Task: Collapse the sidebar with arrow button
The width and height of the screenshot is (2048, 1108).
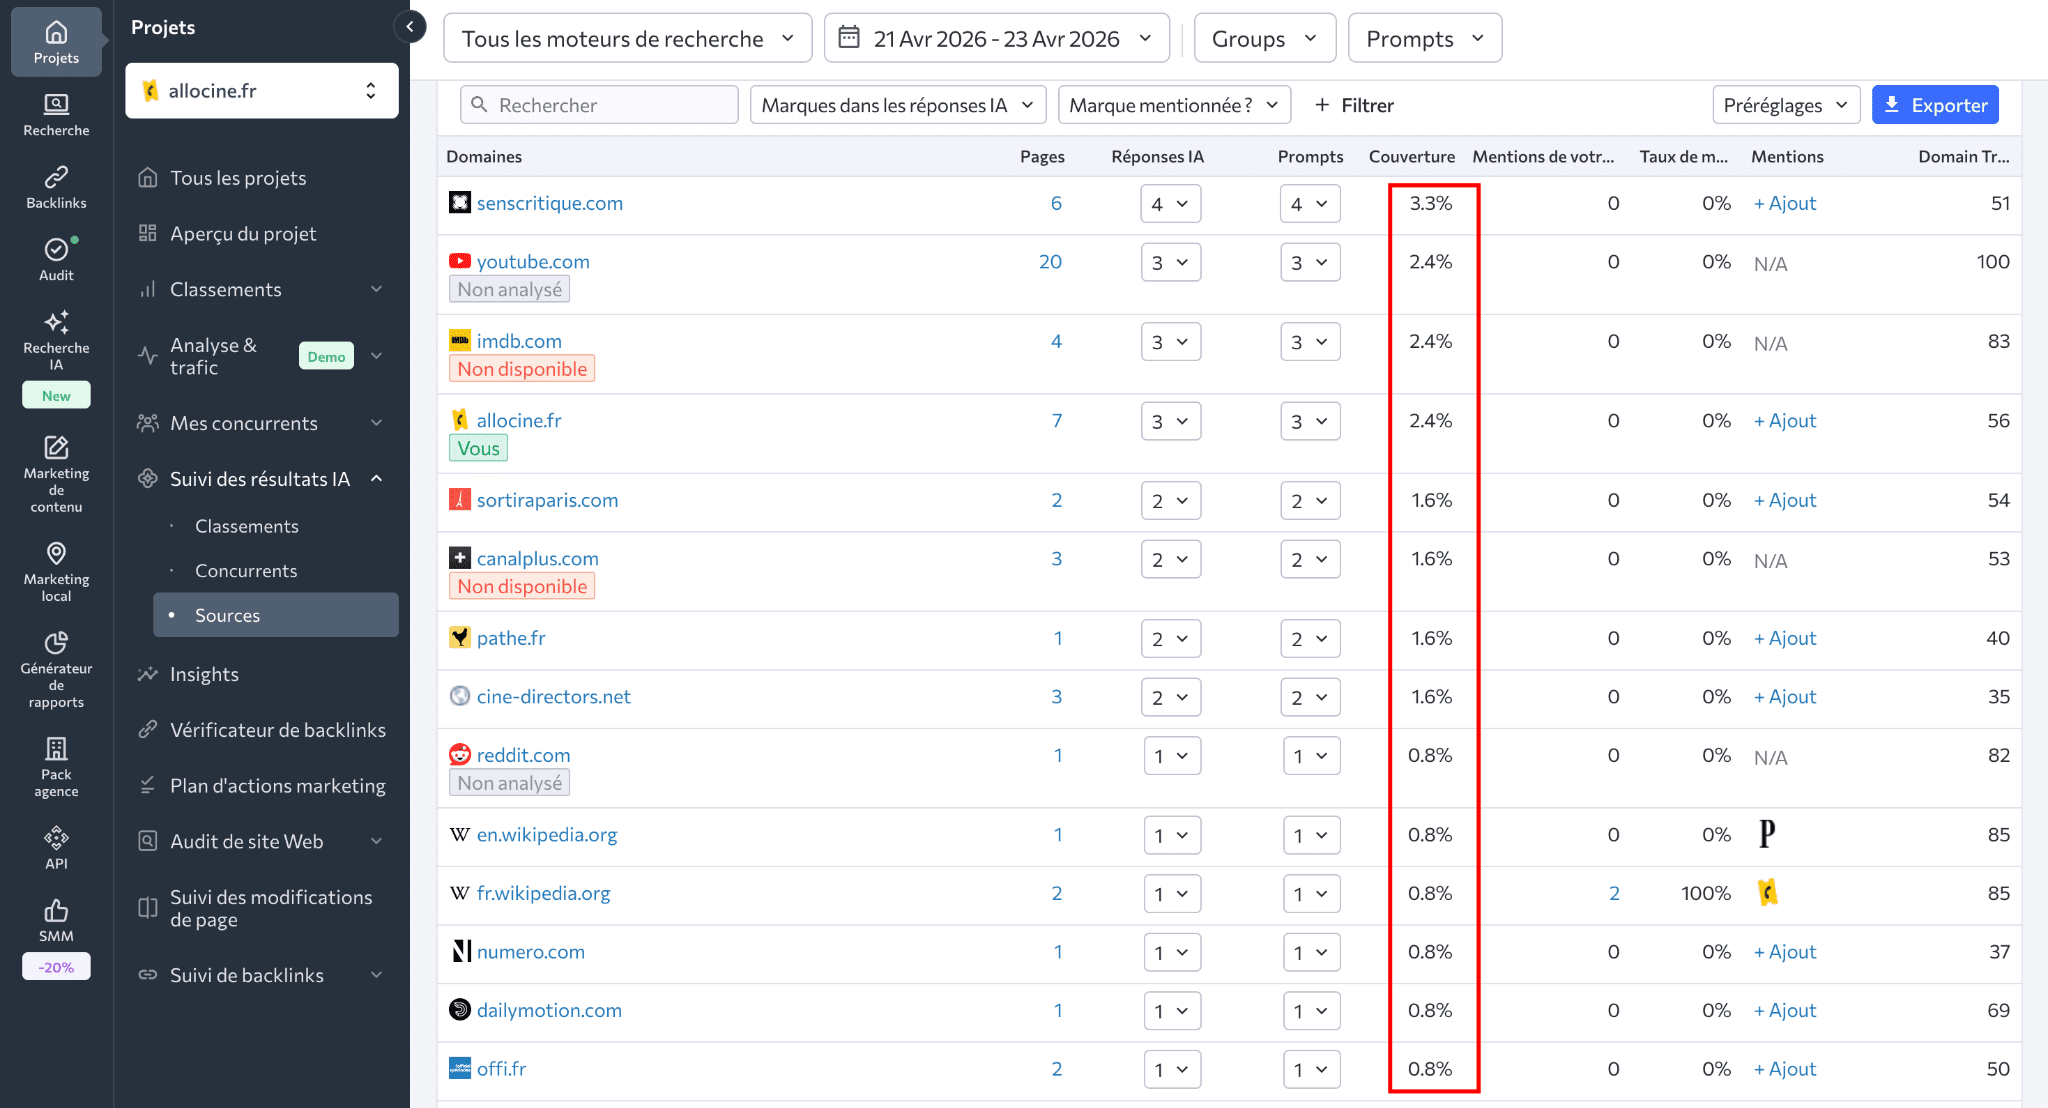Action: pos(410,27)
